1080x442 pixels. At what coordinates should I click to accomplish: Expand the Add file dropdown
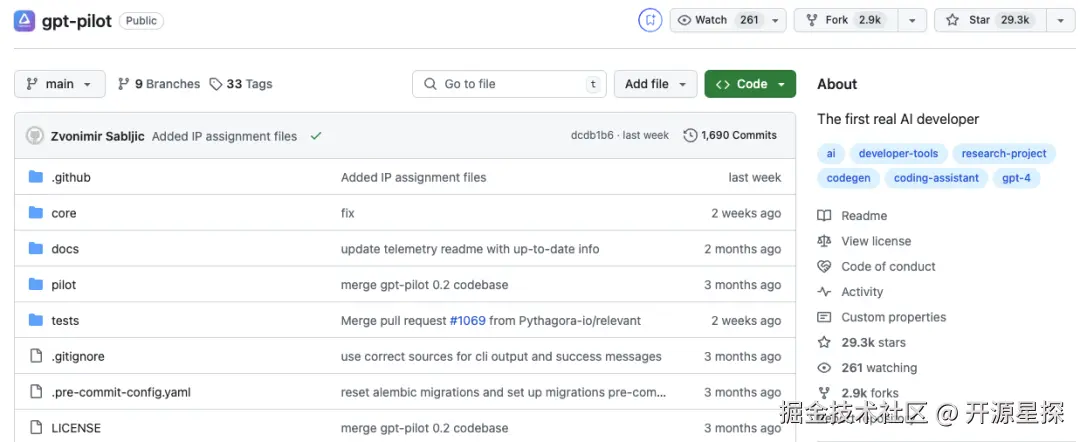point(655,84)
